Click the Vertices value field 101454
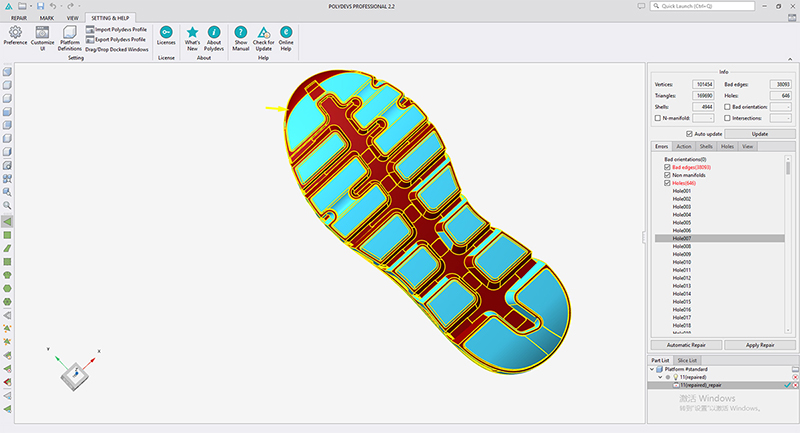 (x=703, y=84)
